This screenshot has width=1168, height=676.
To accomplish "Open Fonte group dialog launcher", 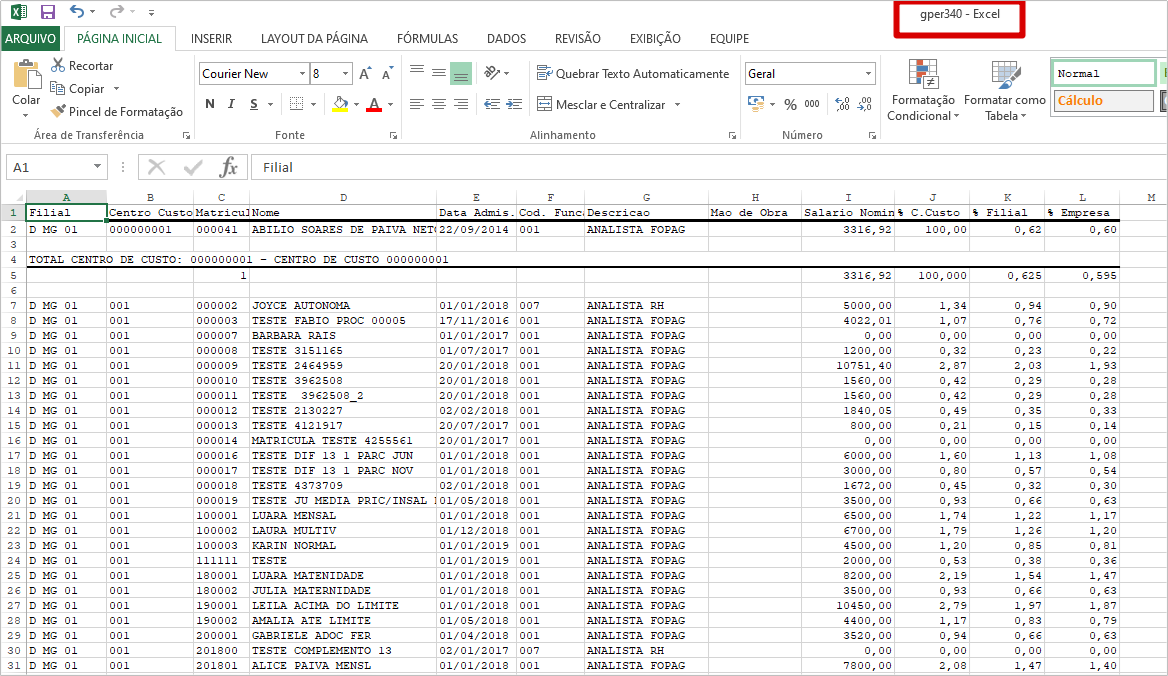I will [x=393, y=135].
